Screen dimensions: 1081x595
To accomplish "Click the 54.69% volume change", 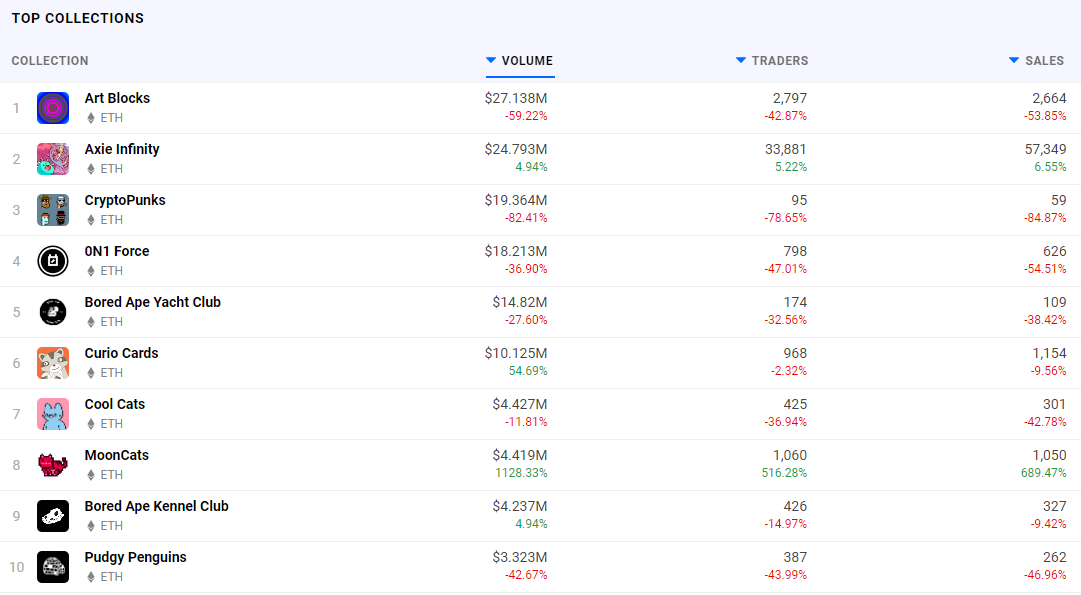I will coord(528,371).
